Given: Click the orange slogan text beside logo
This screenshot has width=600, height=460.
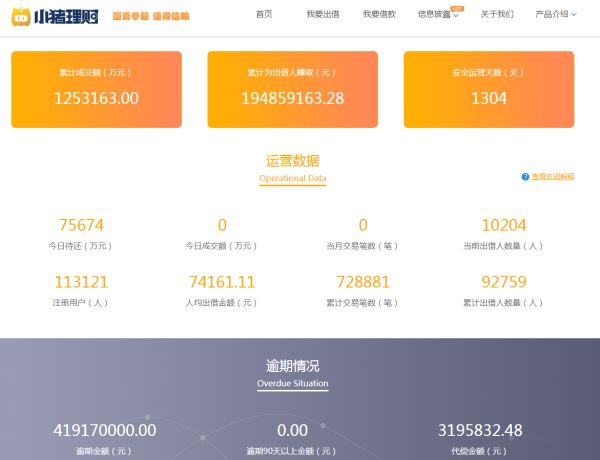Looking at the screenshot, I should coord(151,16).
